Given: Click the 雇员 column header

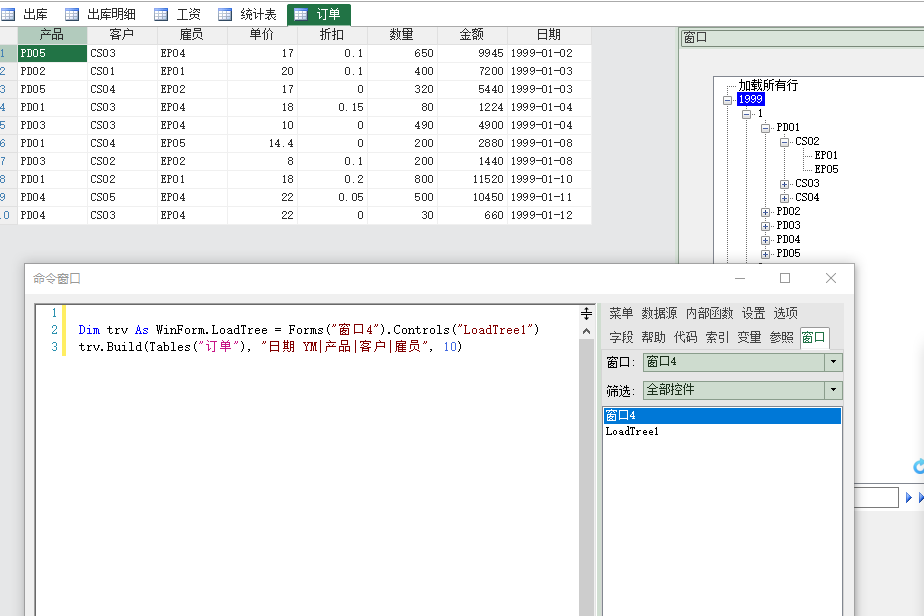Looking at the screenshot, I should tap(192, 35).
